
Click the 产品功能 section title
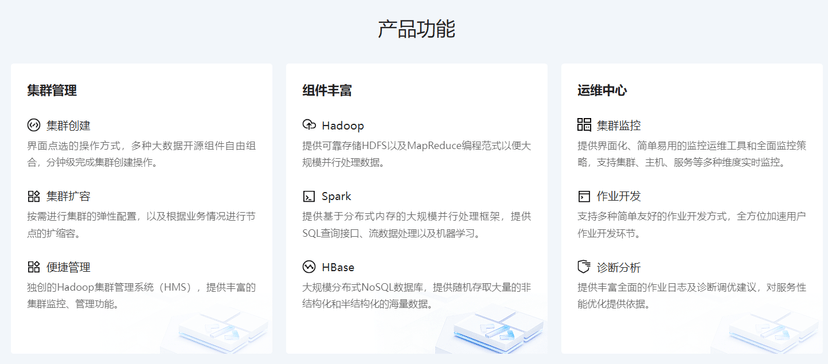tap(416, 29)
